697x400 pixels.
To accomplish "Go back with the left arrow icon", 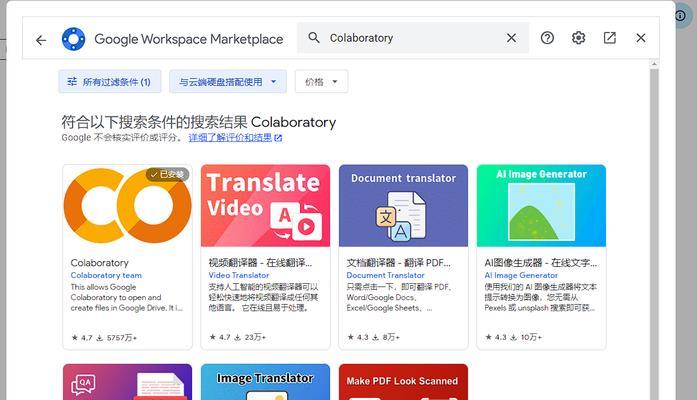I will [41, 40].
